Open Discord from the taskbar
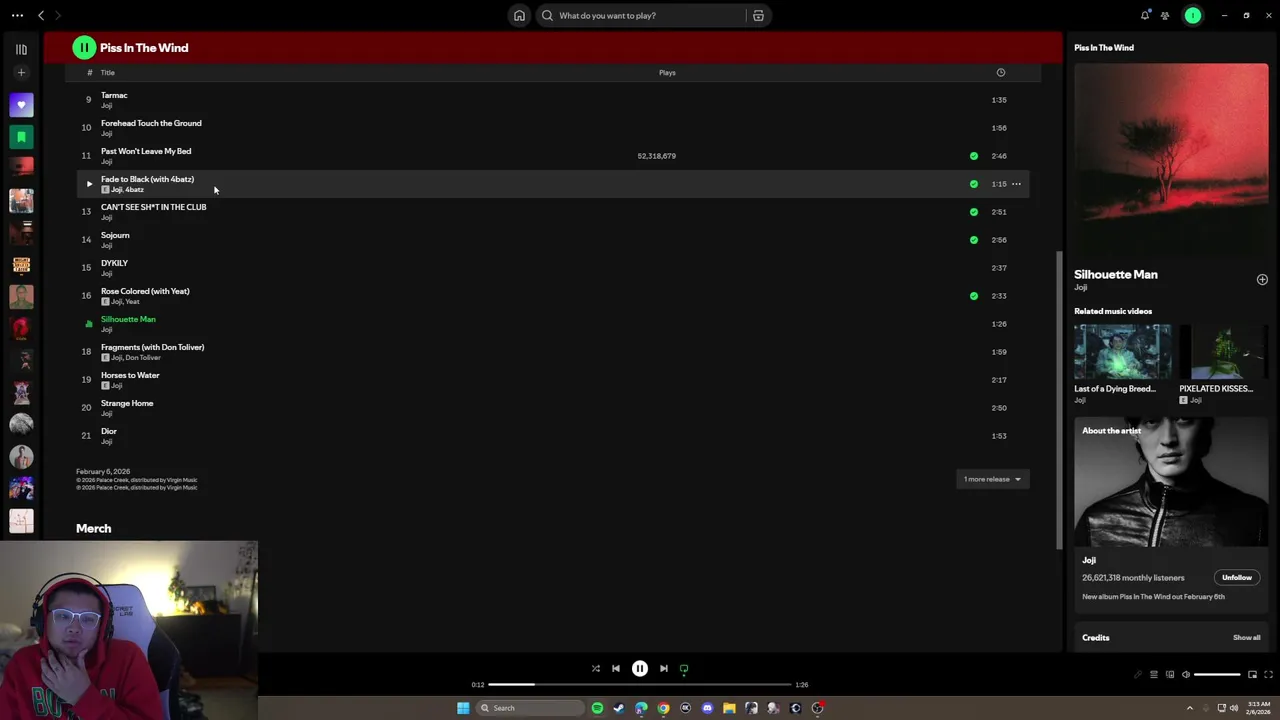The width and height of the screenshot is (1280, 720). pyautogui.click(x=707, y=708)
